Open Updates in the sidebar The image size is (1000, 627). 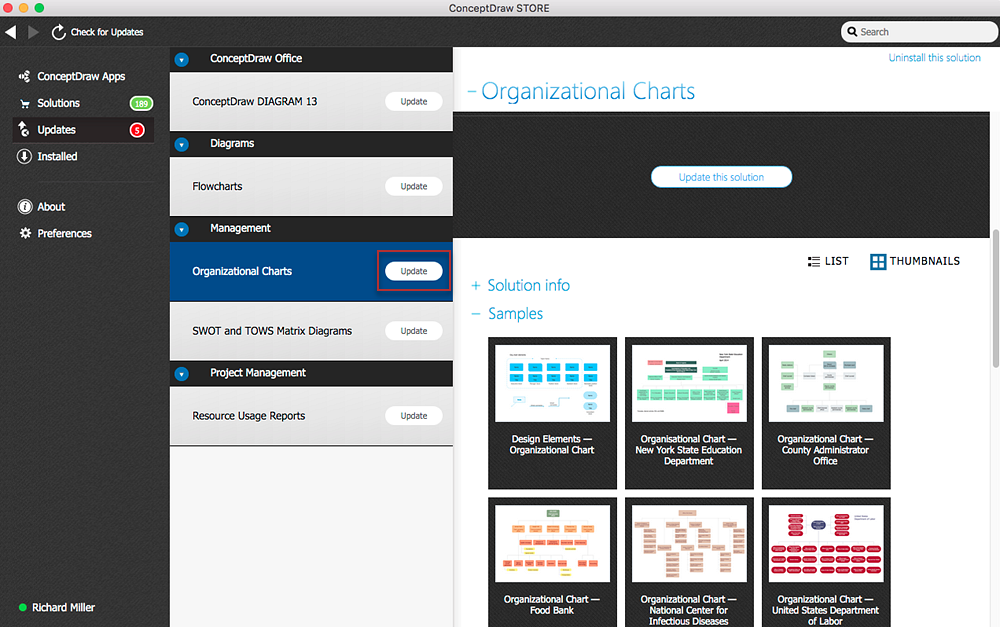[x=56, y=130]
